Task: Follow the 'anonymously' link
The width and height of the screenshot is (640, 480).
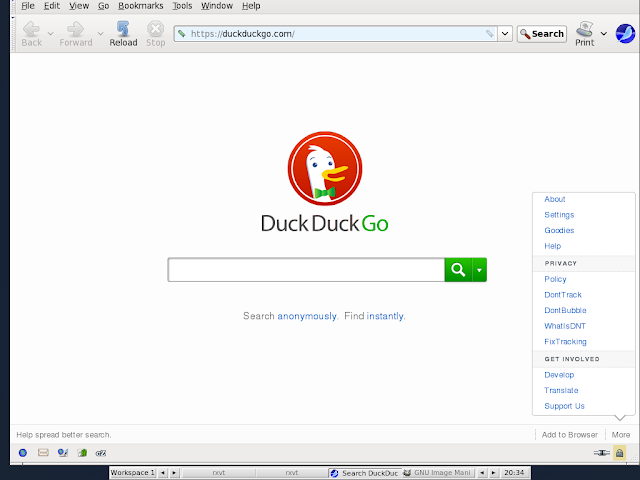Action: [307, 316]
